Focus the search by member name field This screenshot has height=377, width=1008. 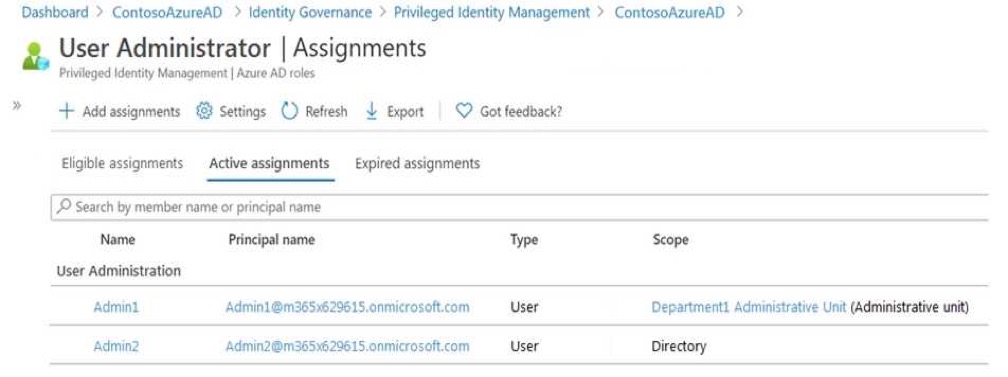[519, 207]
